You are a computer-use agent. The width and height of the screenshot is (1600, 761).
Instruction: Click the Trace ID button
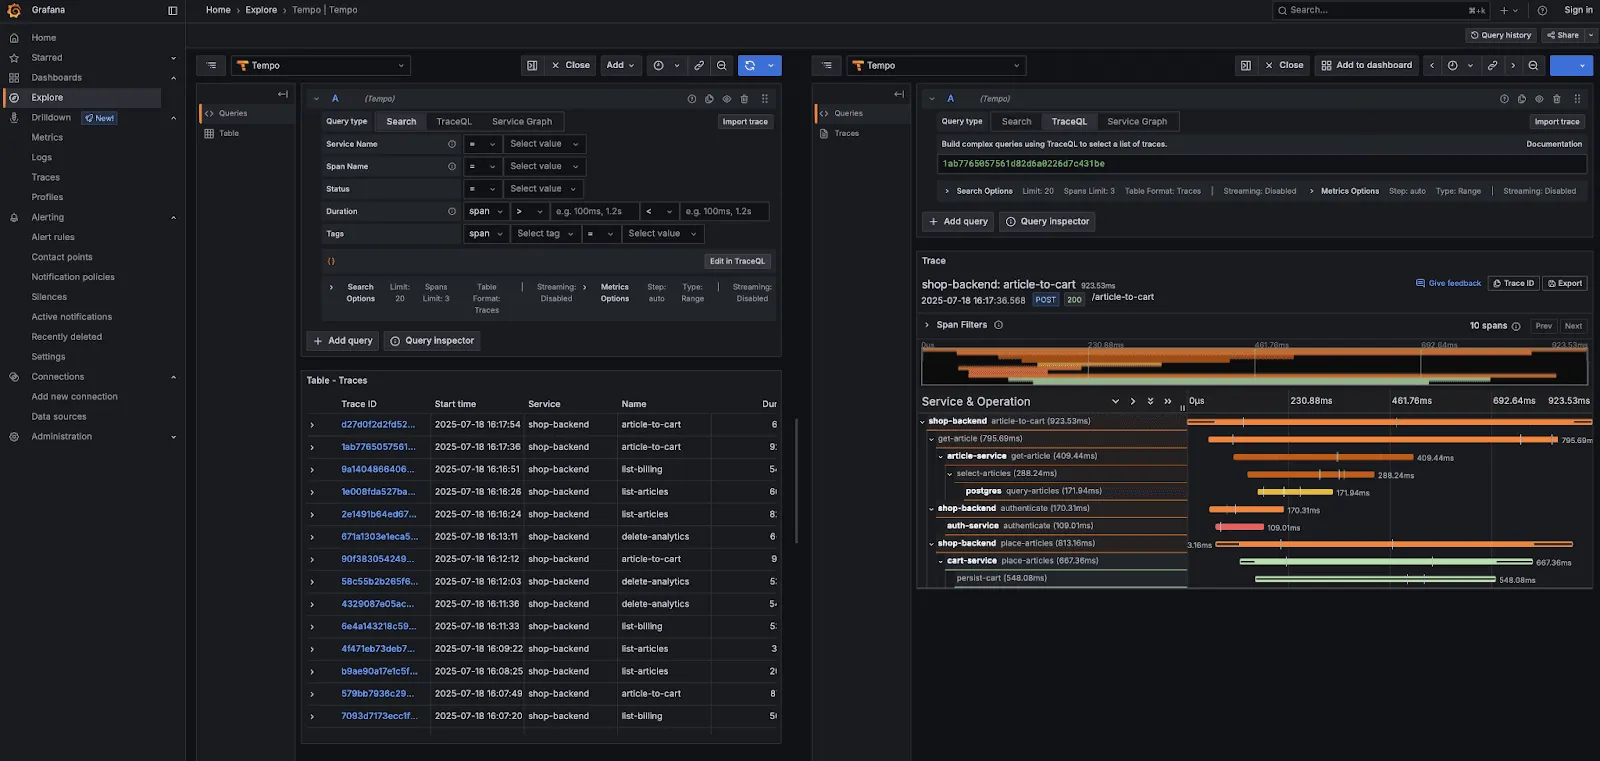(x=1513, y=284)
